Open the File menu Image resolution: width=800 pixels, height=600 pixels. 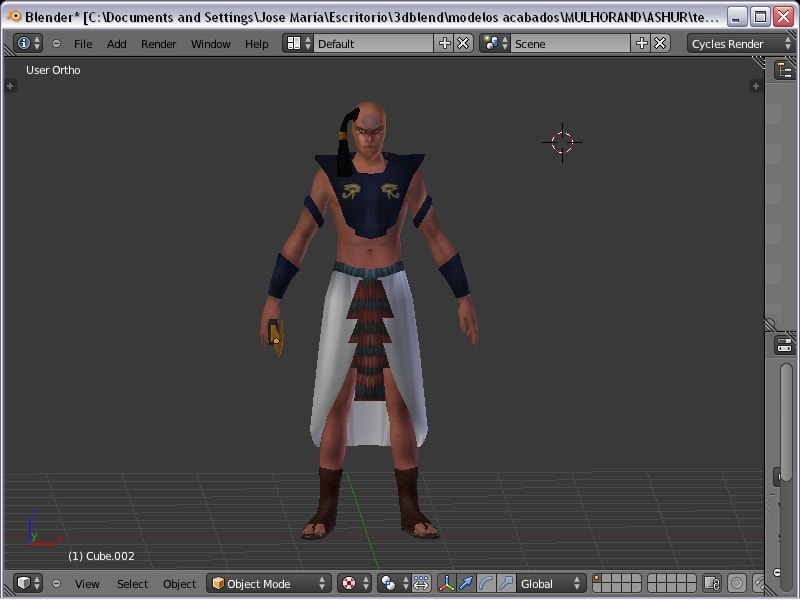(x=83, y=44)
